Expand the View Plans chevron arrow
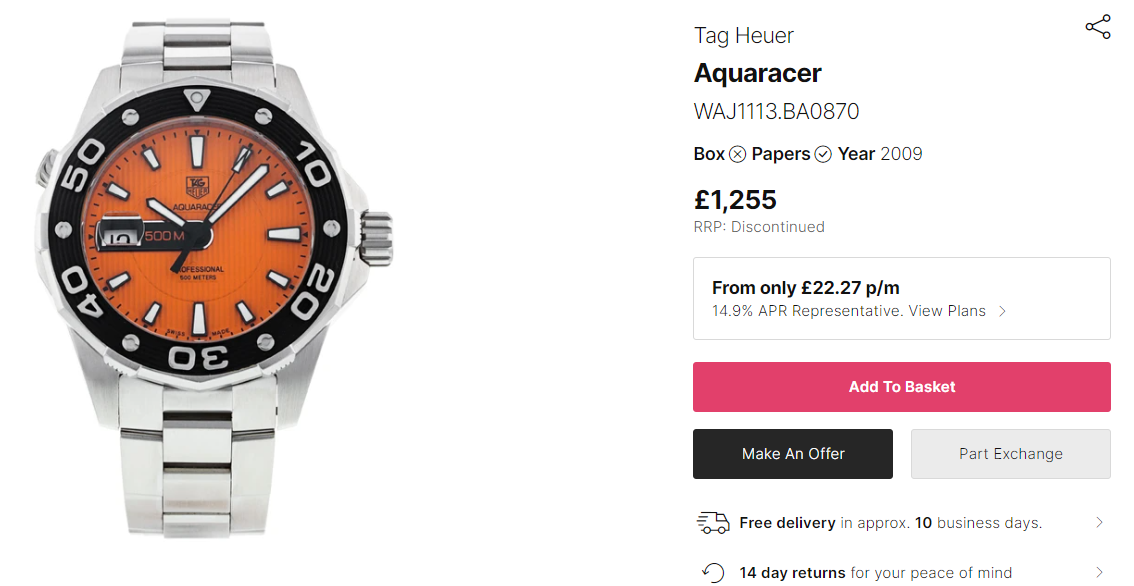This screenshot has height=586, width=1134. click(1003, 311)
